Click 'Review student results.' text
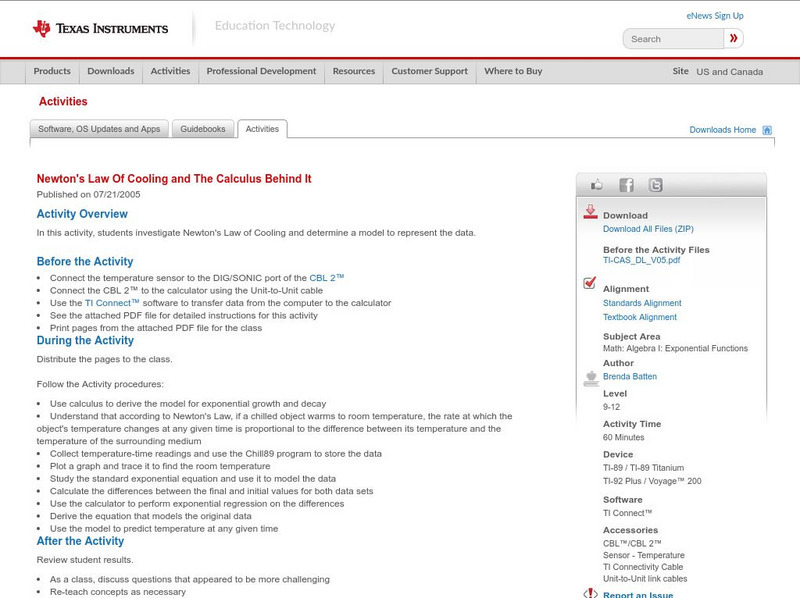800x598 pixels. 85,560
